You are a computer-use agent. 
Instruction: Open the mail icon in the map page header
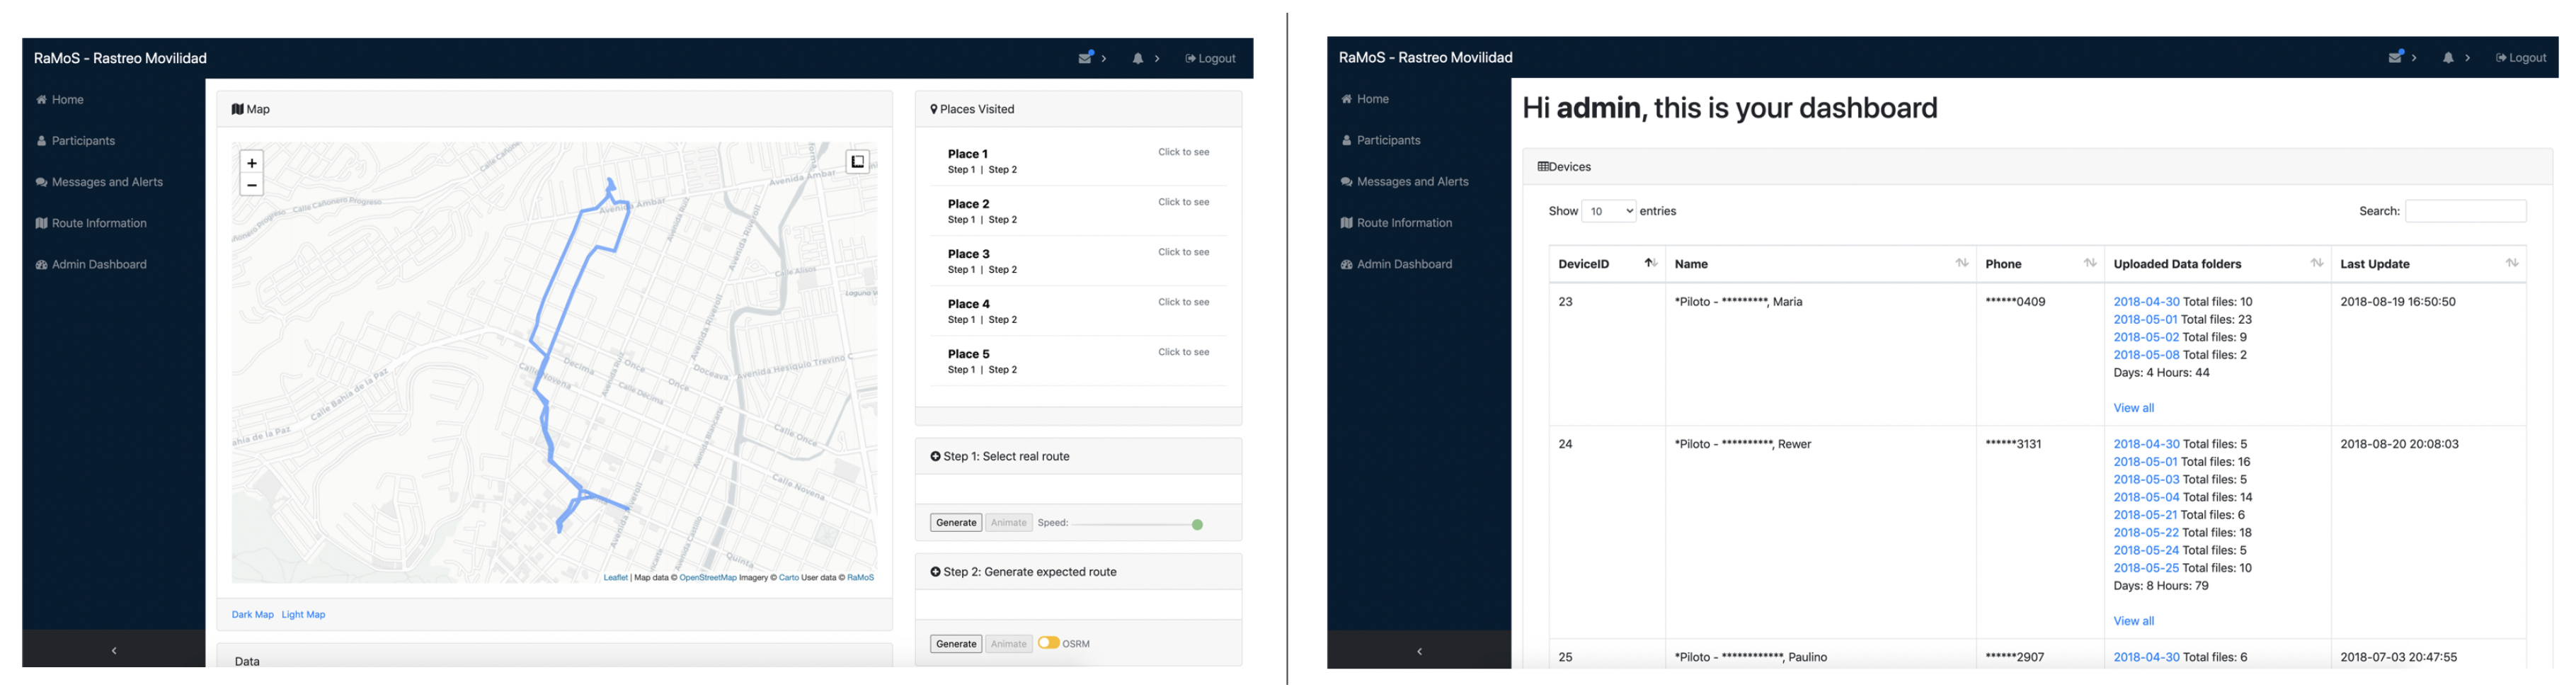point(1085,58)
